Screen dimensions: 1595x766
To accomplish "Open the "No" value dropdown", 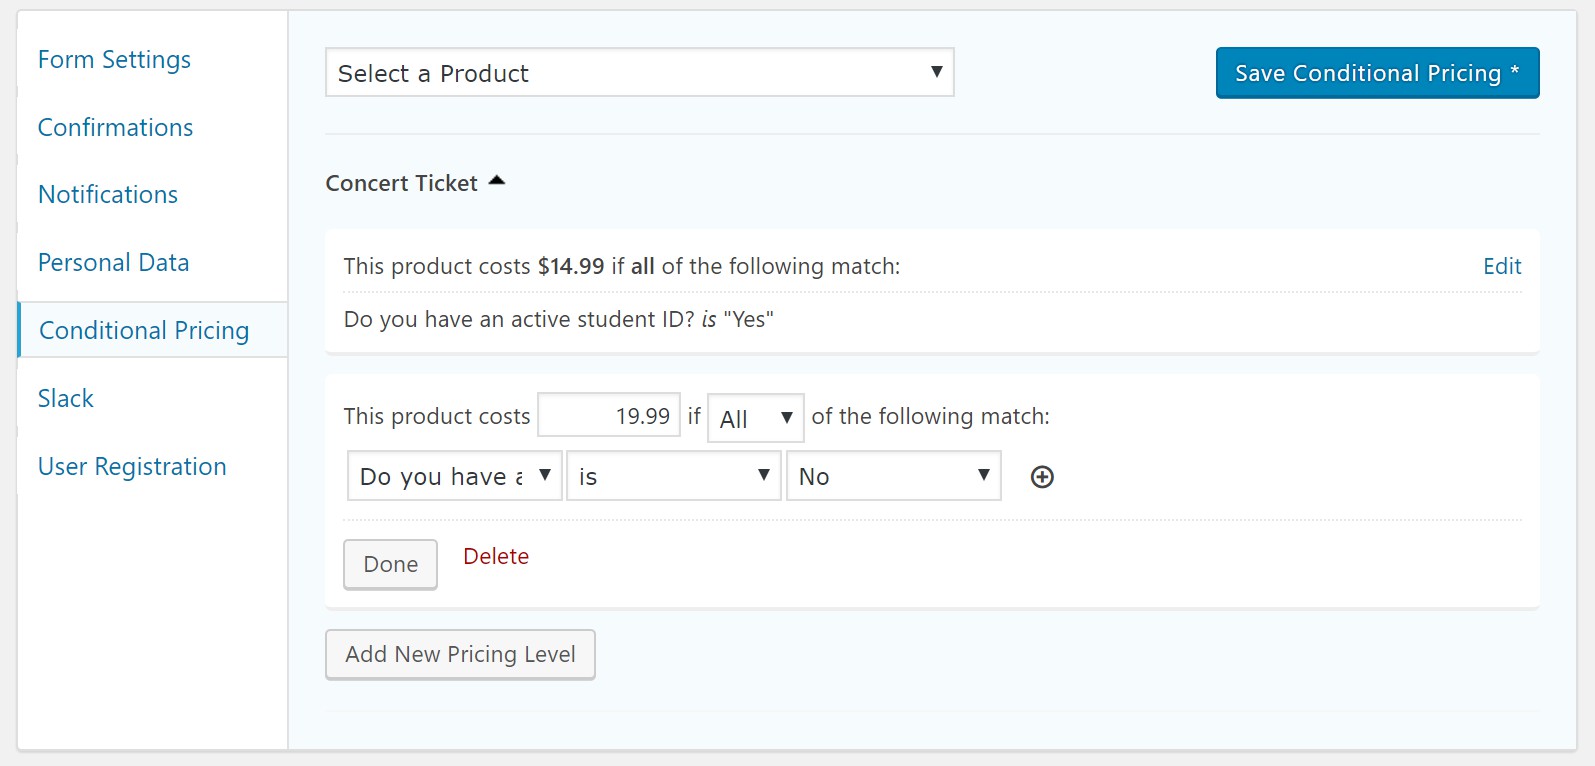I will 893,476.
